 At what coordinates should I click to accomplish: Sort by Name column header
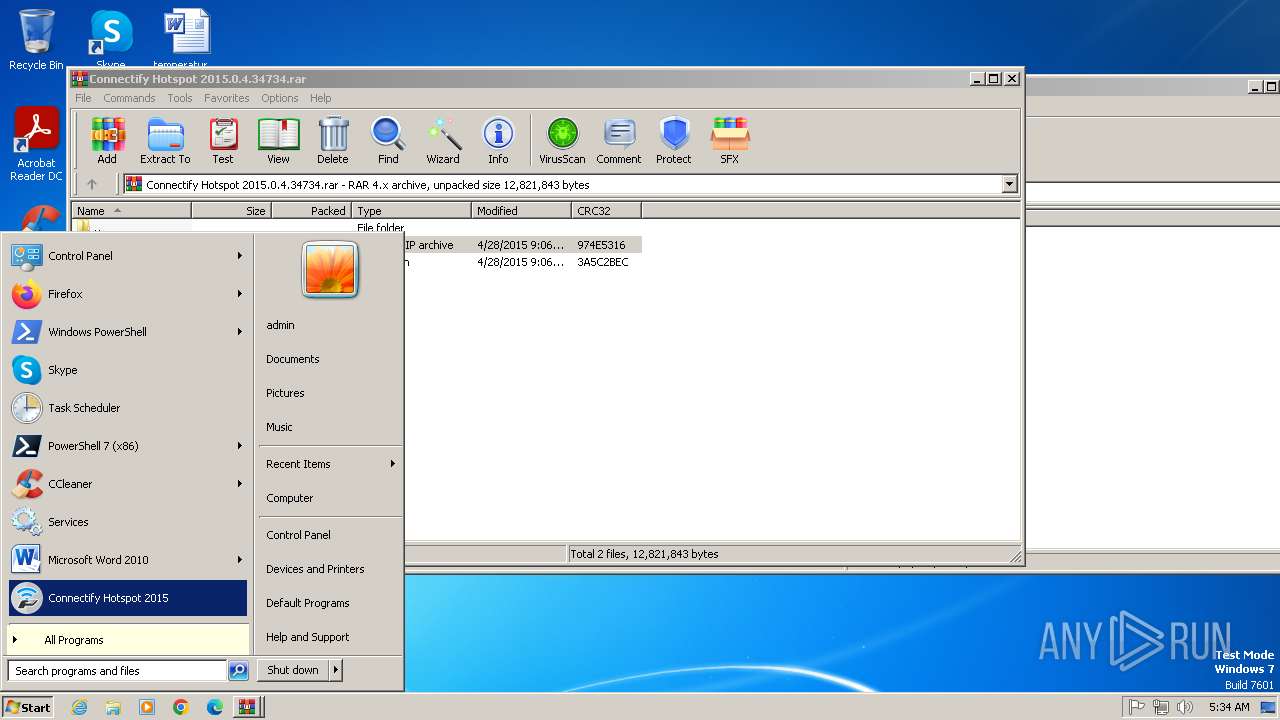pos(131,211)
